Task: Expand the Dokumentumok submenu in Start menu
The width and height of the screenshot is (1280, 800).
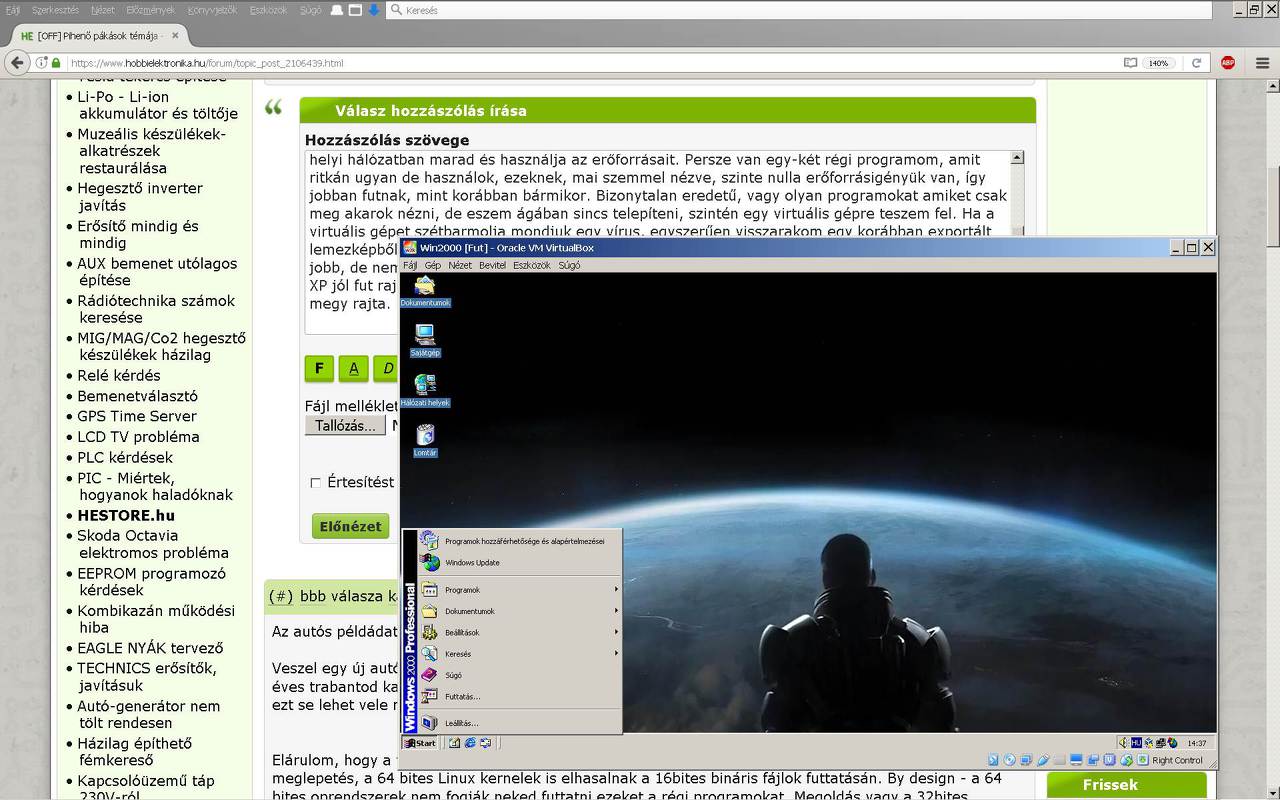Action: [519, 611]
